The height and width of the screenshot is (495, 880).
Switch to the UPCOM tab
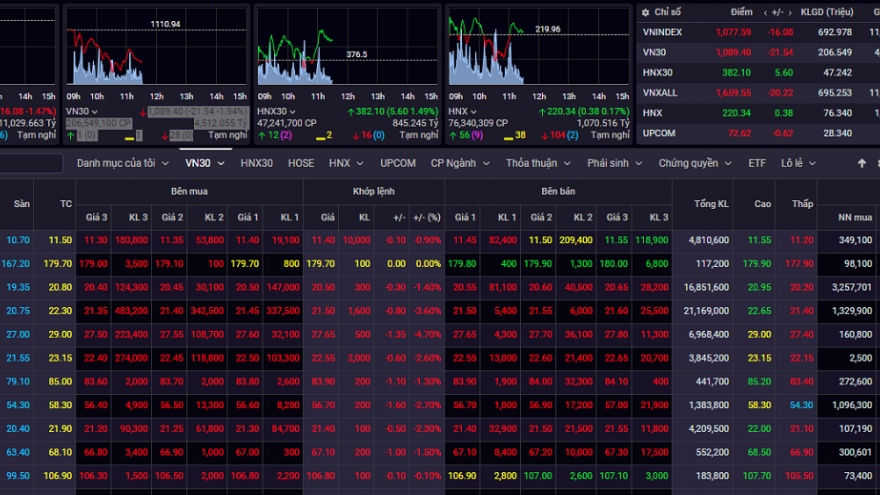(398, 163)
